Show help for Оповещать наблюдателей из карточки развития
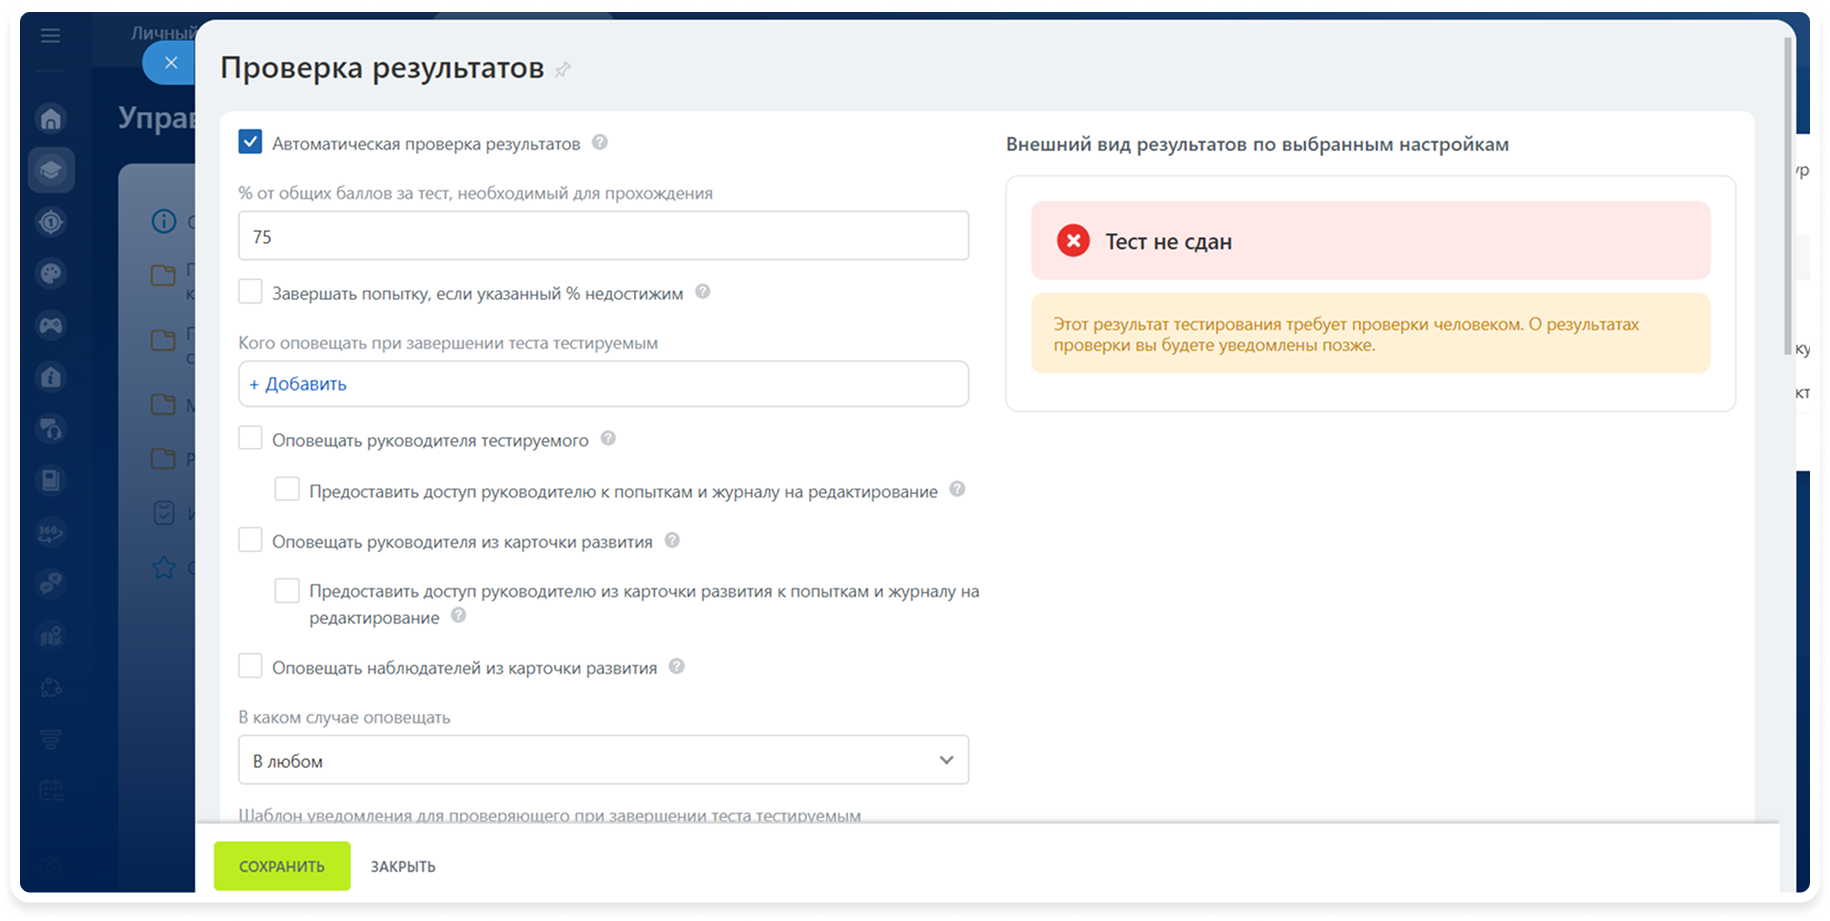The image size is (1830, 921). tap(677, 666)
